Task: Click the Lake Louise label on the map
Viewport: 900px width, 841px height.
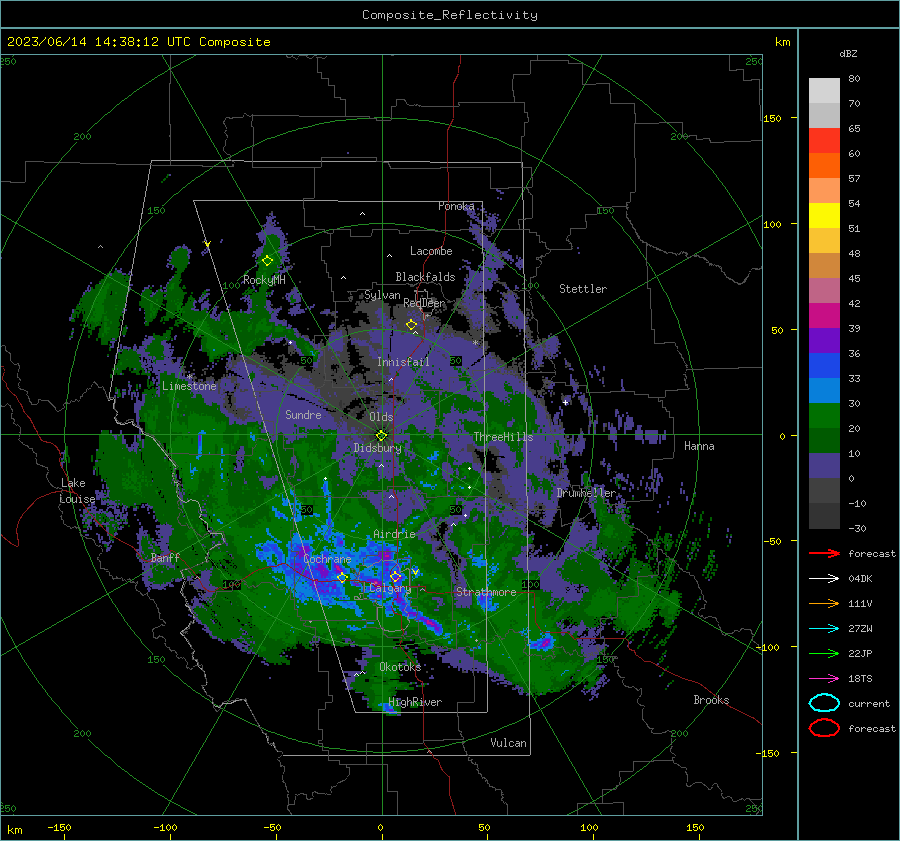Action: click(x=77, y=491)
